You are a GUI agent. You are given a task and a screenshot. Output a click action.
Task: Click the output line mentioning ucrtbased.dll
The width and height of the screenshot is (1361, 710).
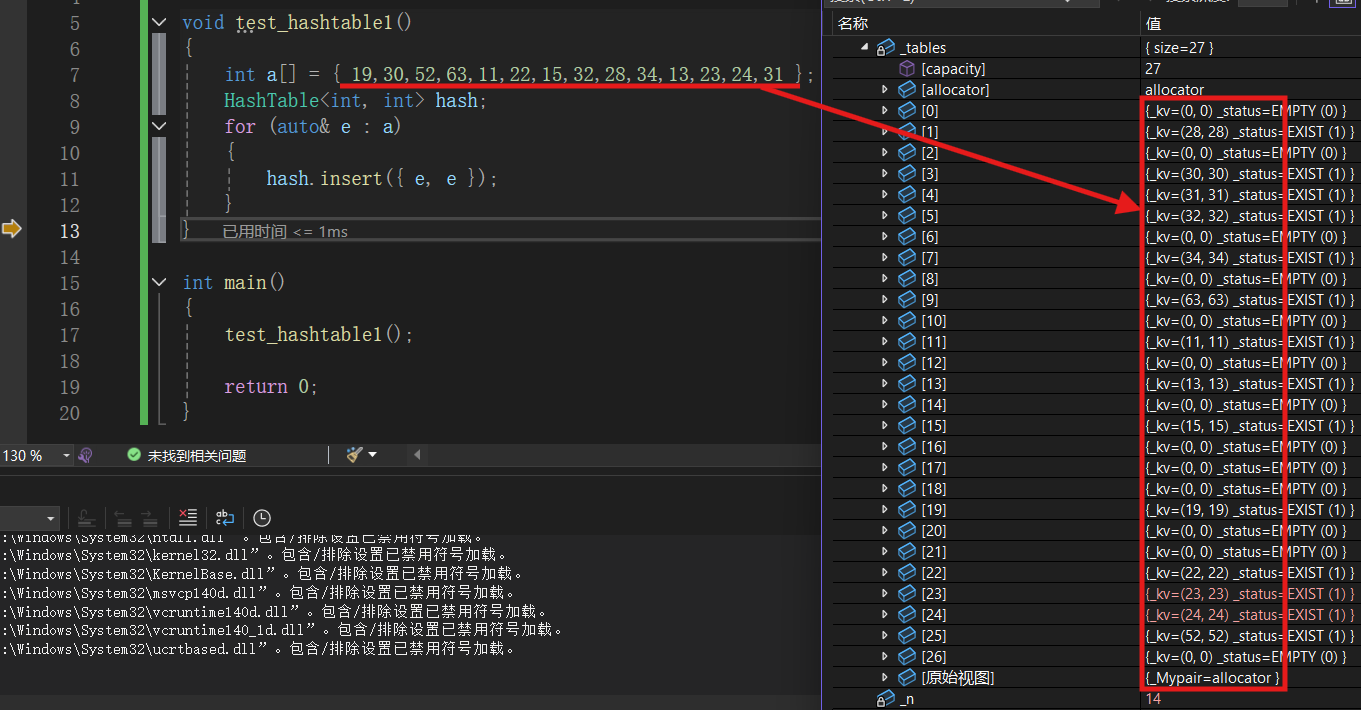click(259, 649)
